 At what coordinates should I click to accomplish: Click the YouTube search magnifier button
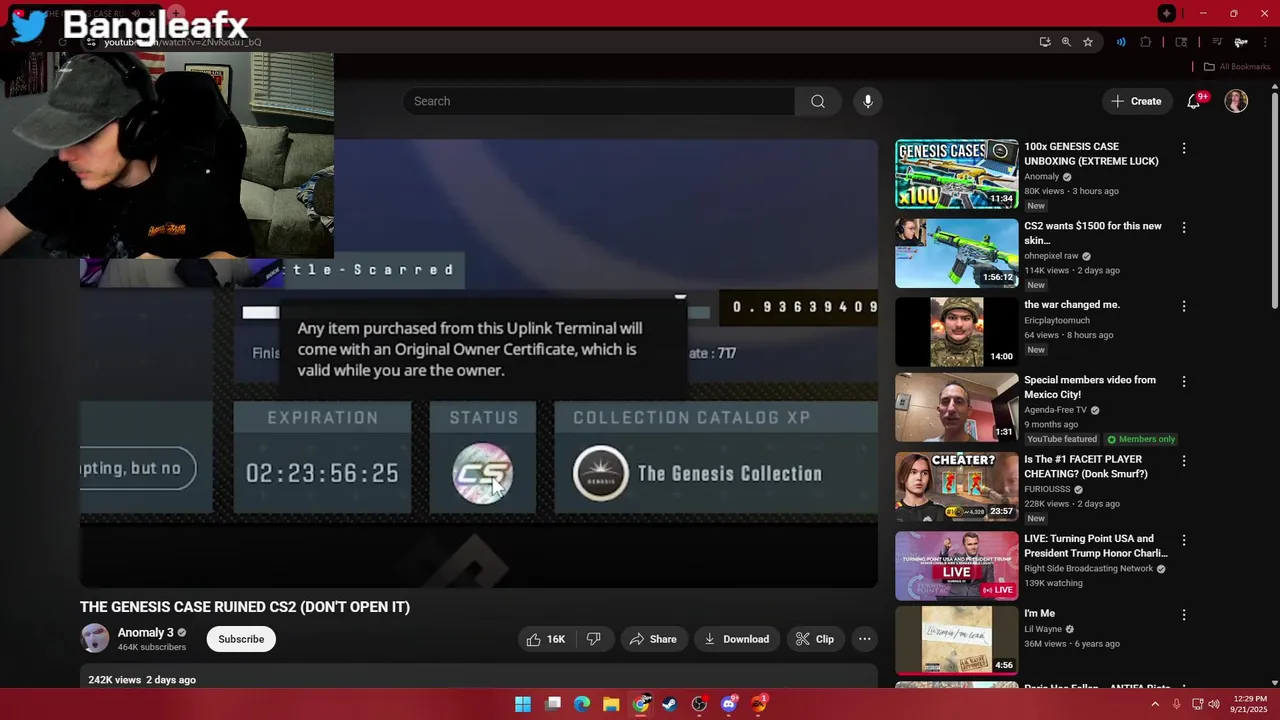pyautogui.click(x=818, y=101)
